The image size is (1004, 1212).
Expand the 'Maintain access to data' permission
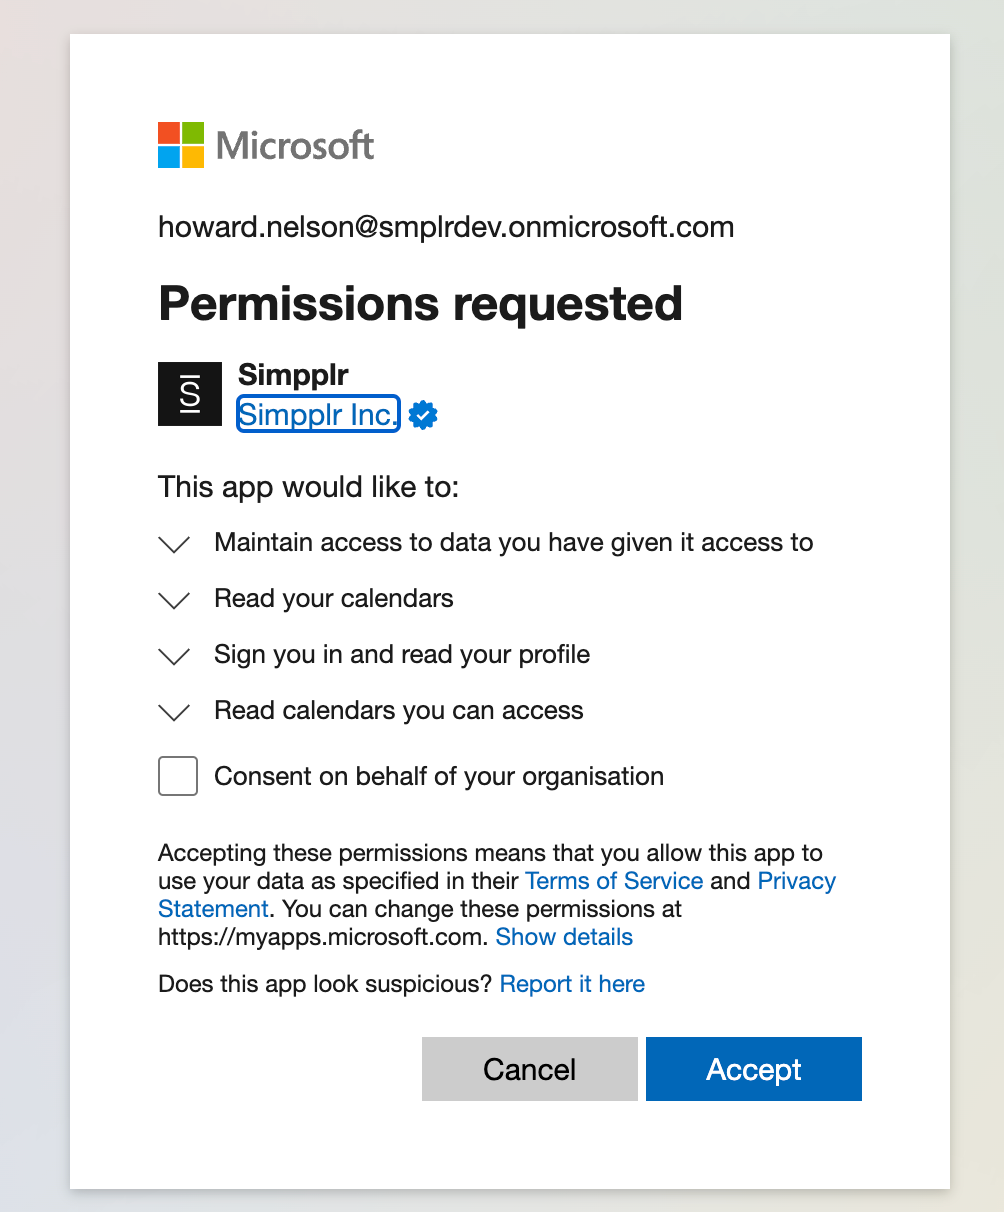pyautogui.click(x=173, y=544)
